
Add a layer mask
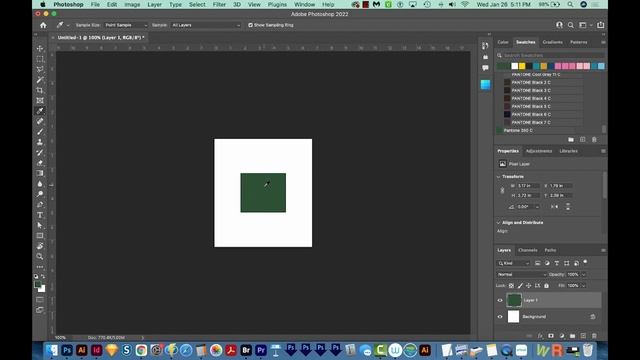click(551, 336)
